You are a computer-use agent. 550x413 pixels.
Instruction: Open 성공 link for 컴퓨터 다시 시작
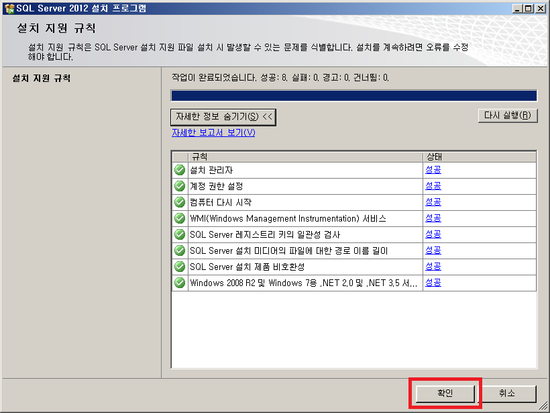tap(433, 202)
